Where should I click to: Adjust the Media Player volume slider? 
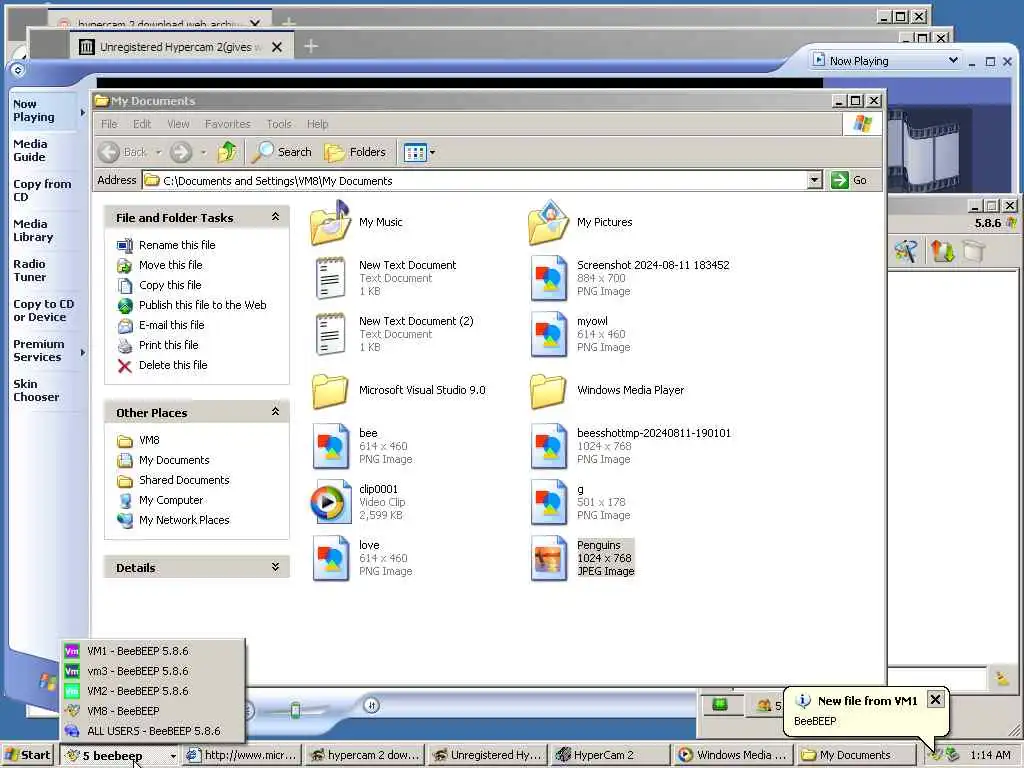pyautogui.click(x=295, y=710)
